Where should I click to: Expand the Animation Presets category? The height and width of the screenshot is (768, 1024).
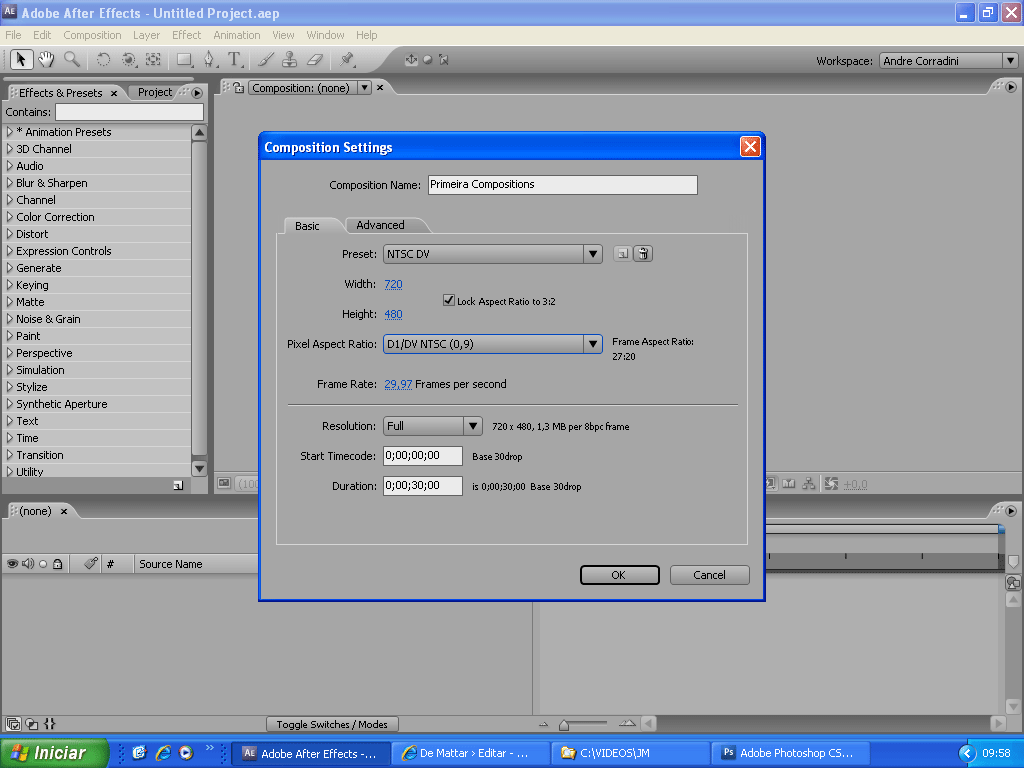point(10,132)
